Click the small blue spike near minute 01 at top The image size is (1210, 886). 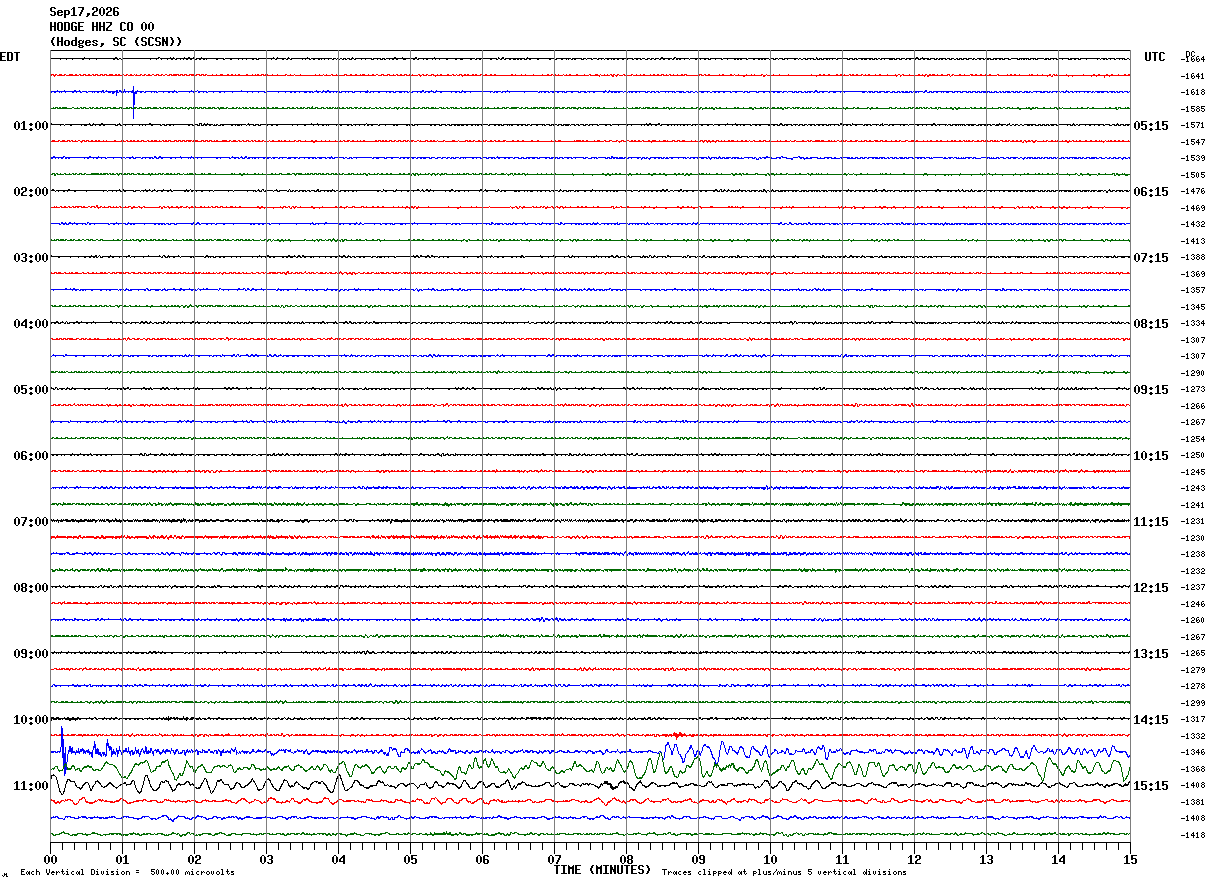[134, 103]
